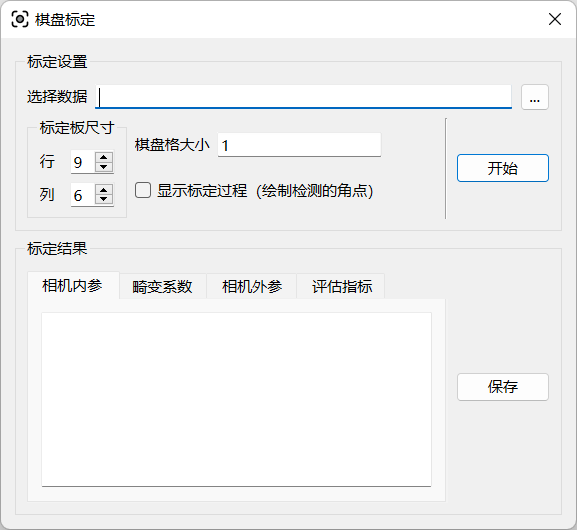
Task: Switch to the 畸变系数 tab
Action: tap(162, 287)
